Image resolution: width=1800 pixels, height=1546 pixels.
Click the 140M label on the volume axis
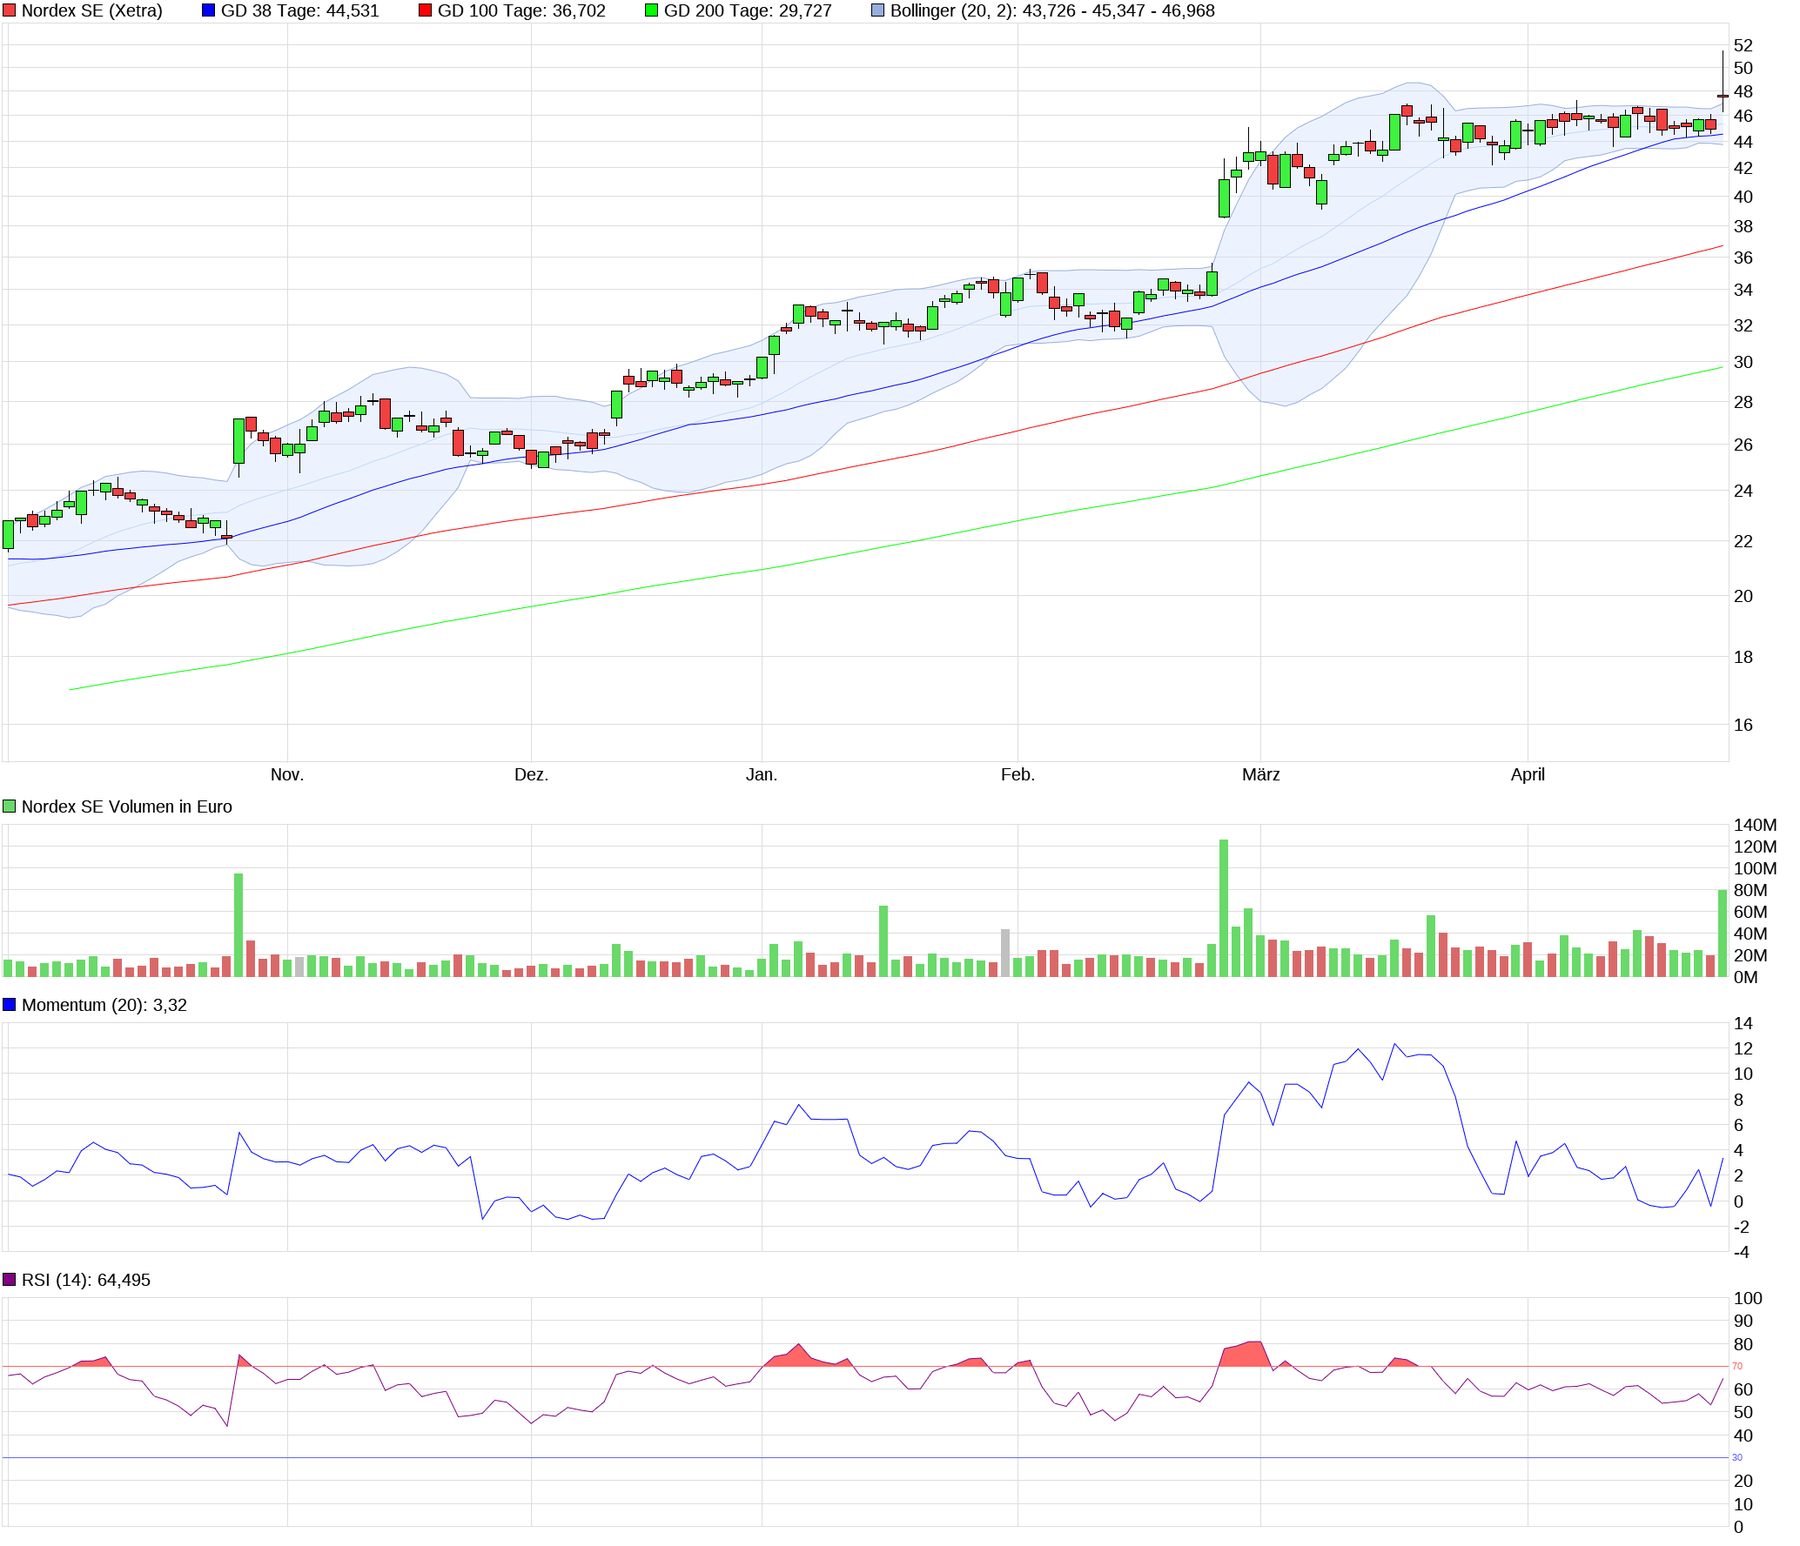coord(1754,826)
